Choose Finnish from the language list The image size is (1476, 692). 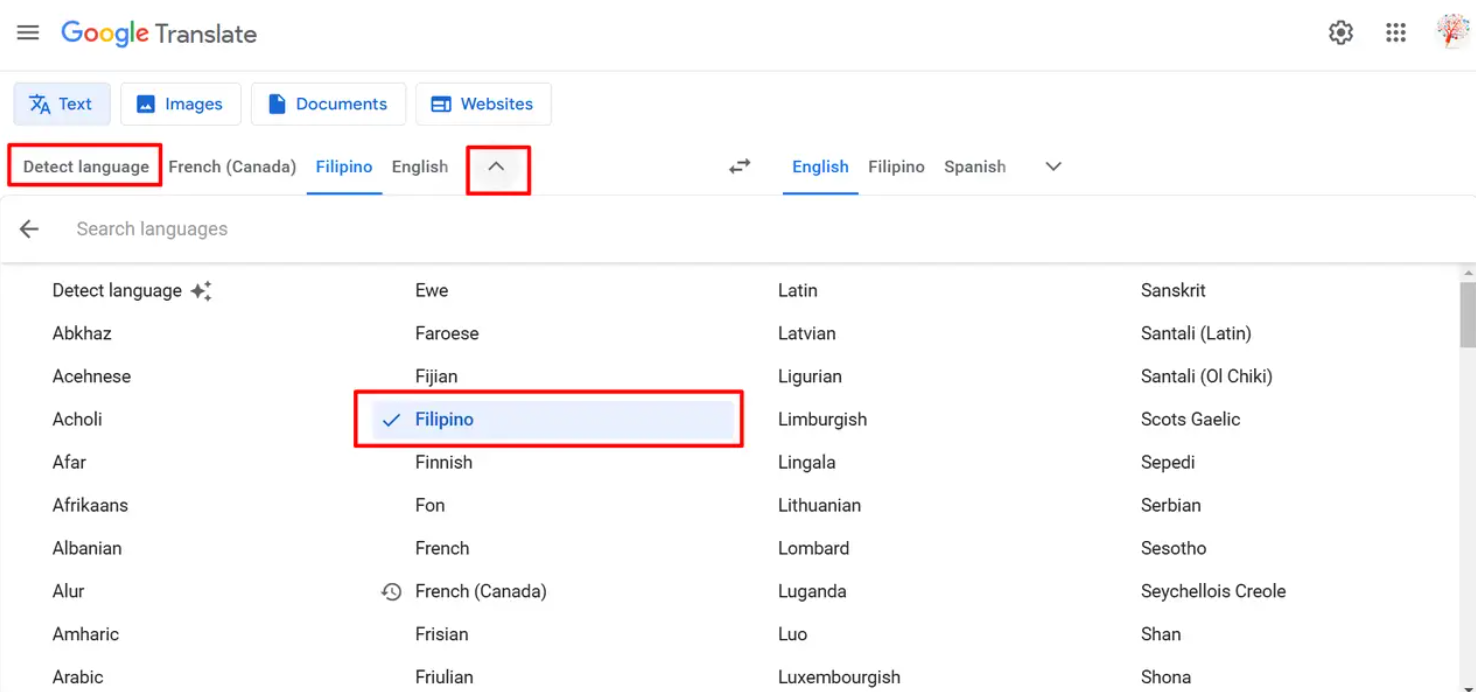click(x=444, y=463)
